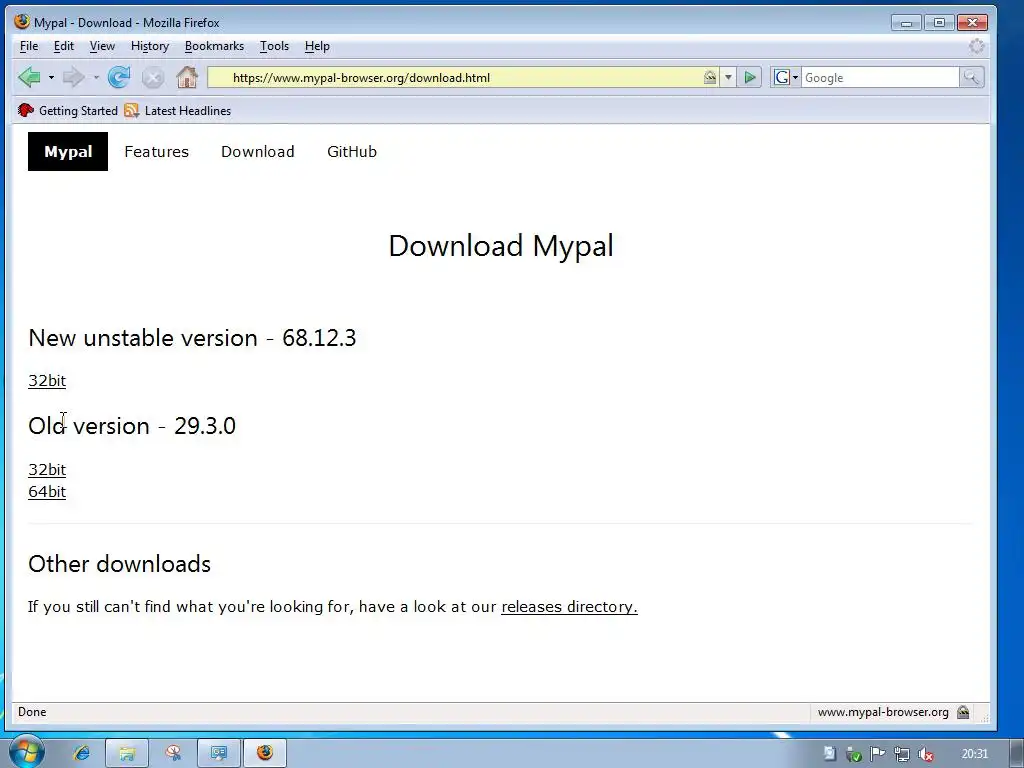
Task: Click the document tray icon
Action: point(829,754)
